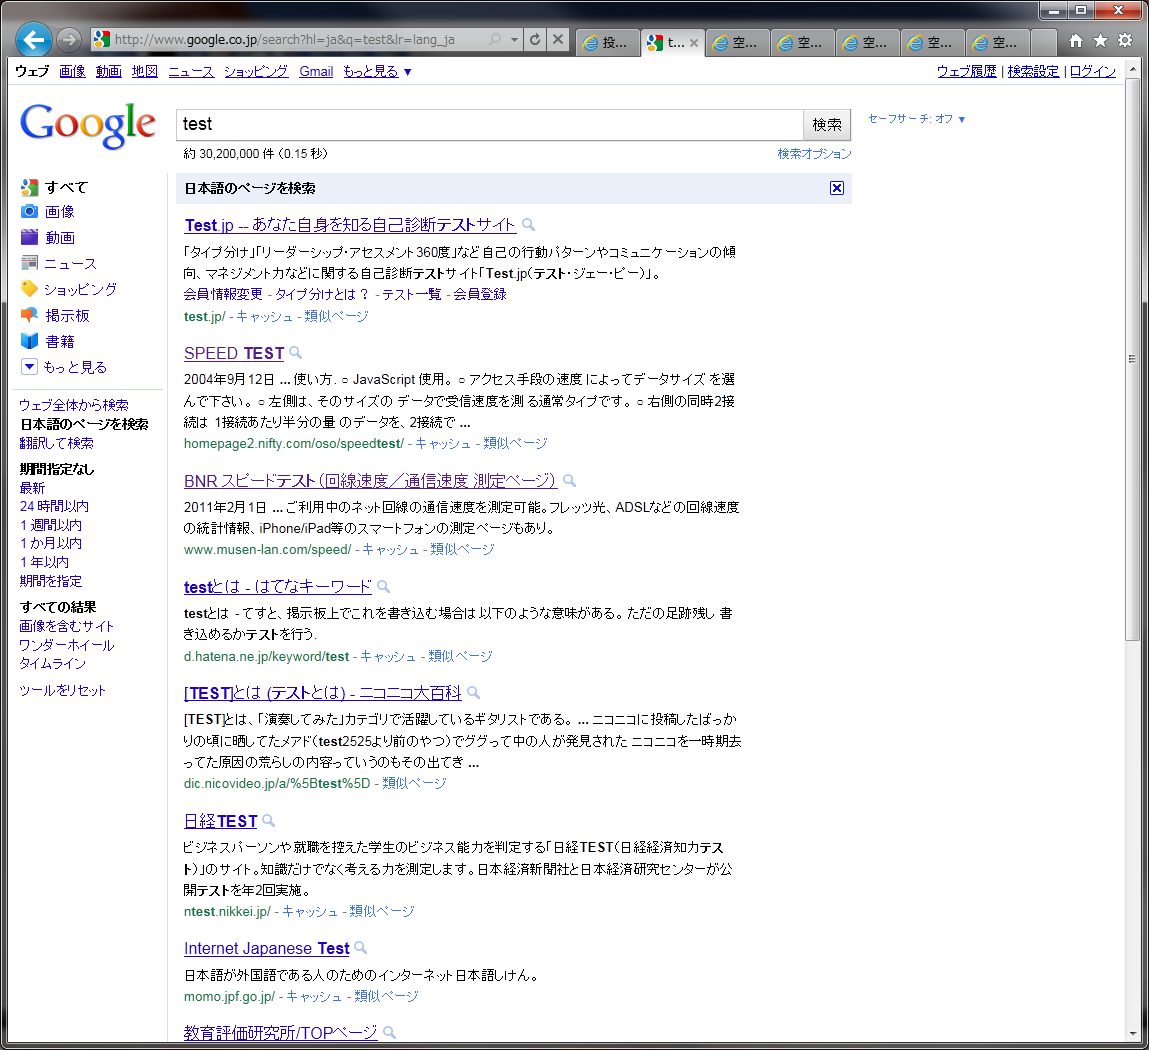The width and height of the screenshot is (1149, 1050).
Task: Select the 画像 link in top navigation
Action: [73, 72]
